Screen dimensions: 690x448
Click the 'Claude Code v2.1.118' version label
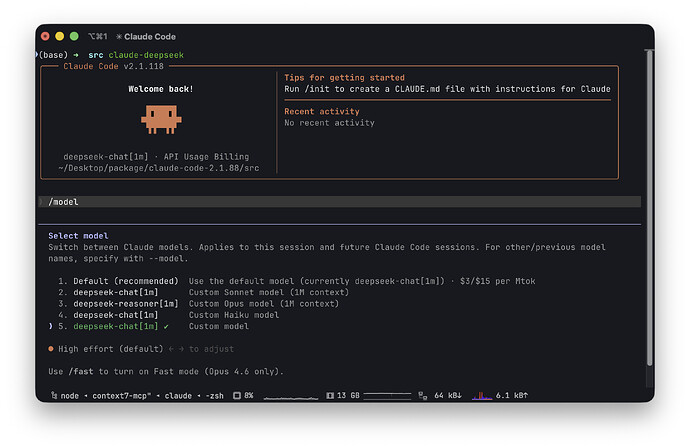click(x=114, y=66)
